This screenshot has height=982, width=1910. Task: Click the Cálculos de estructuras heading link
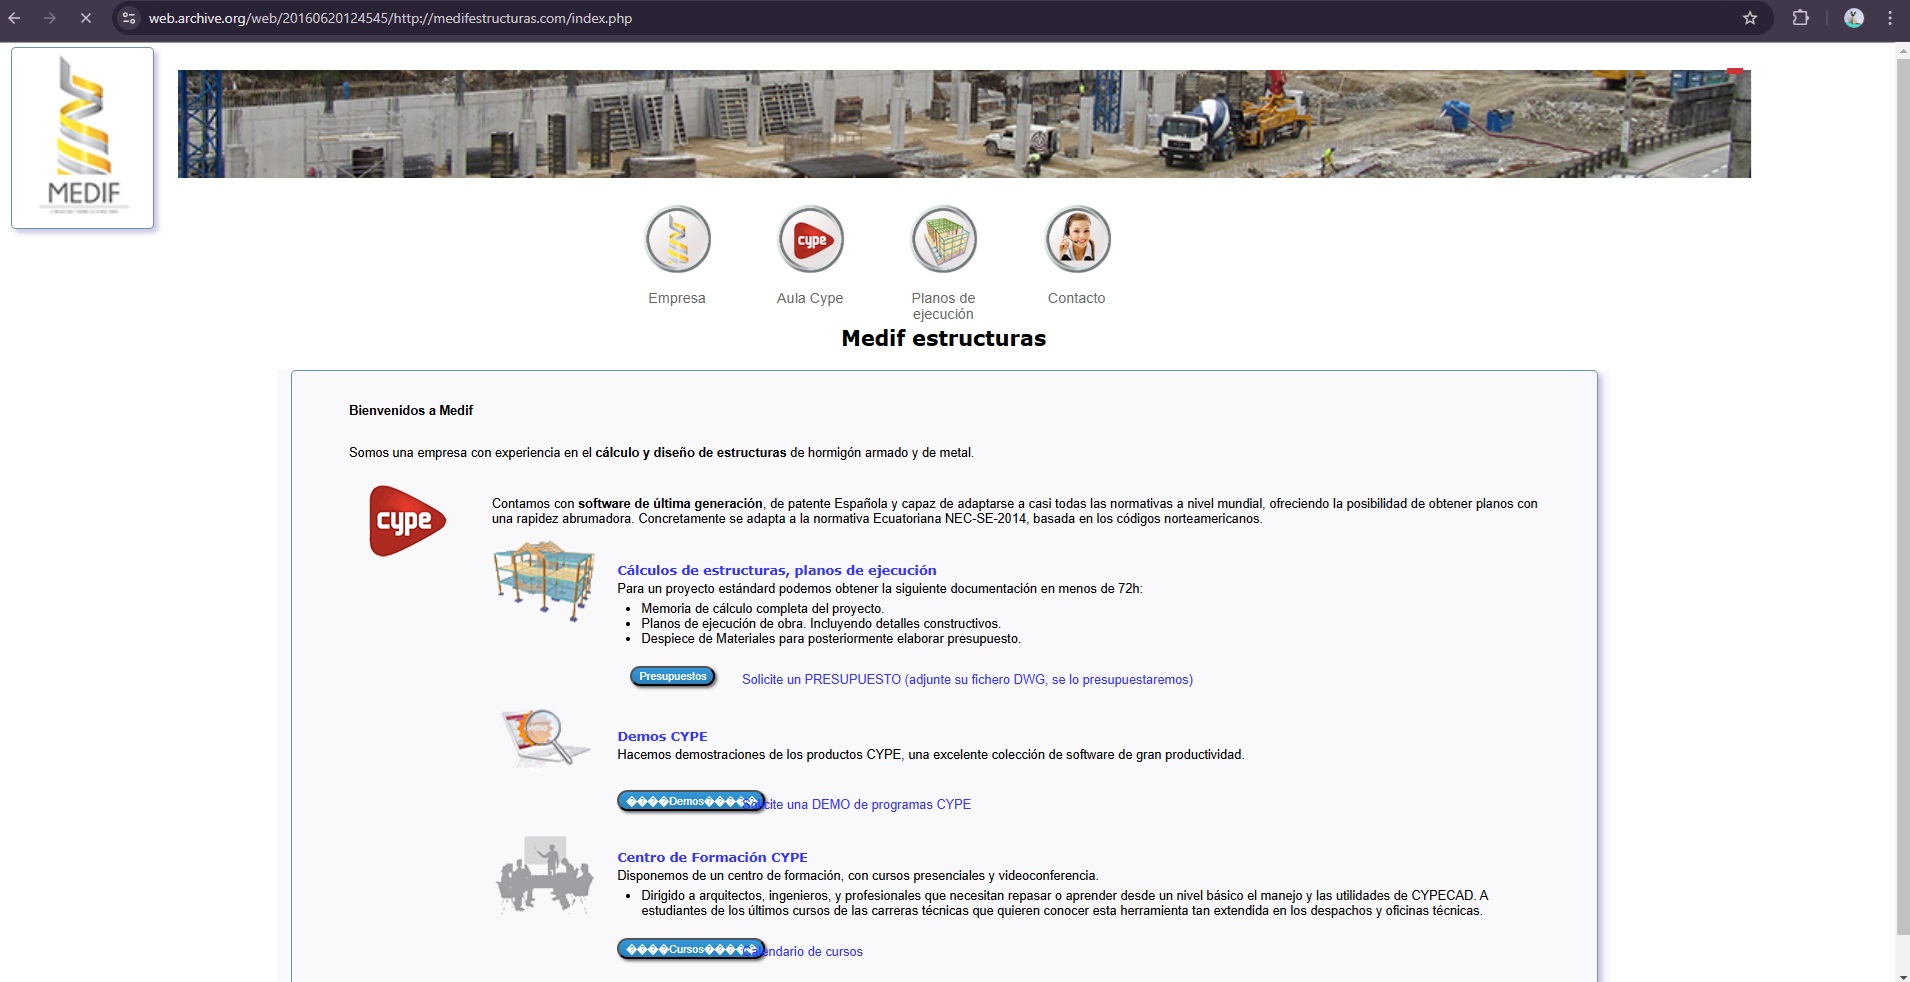[776, 571]
